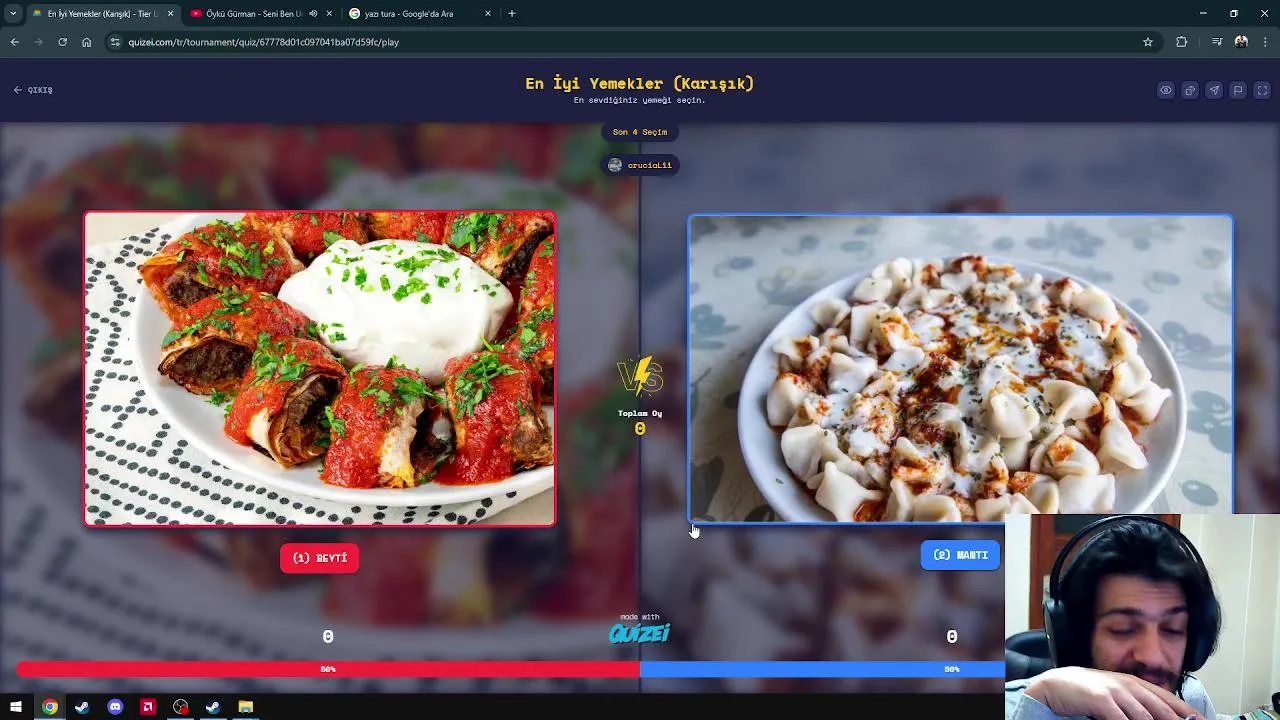
Task: Select the Beyti dish image
Action: click(320, 369)
